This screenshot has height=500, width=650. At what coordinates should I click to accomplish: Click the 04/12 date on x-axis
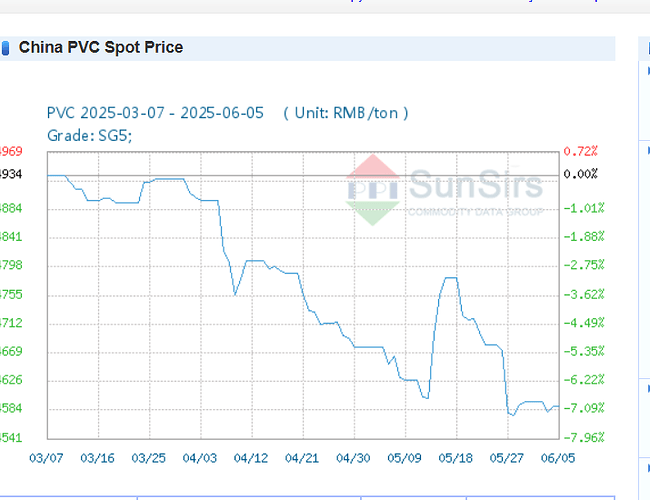[251, 457]
